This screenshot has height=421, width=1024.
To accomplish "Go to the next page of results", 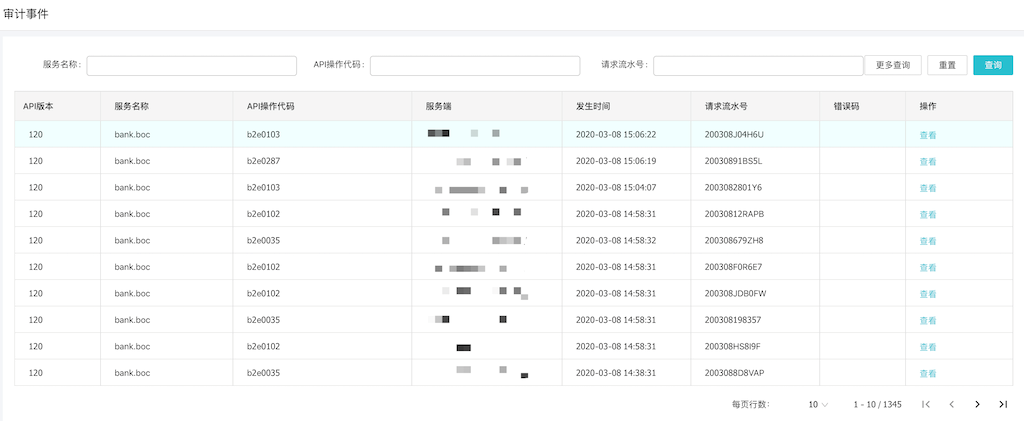I will click(977, 404).
